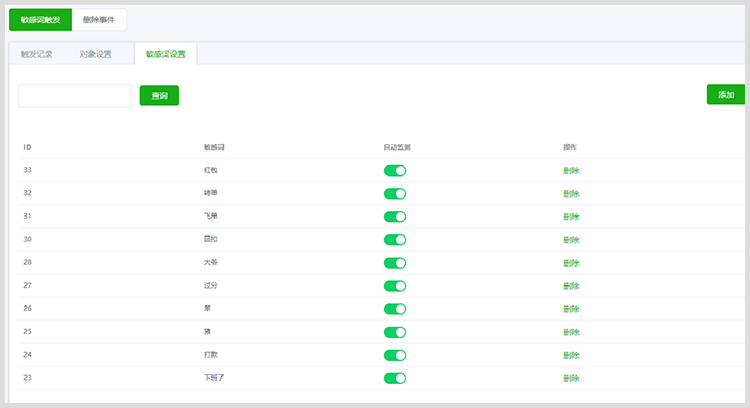Remove the ID 26 entry via 删除

pyautogui.click(x=571, y=309)
